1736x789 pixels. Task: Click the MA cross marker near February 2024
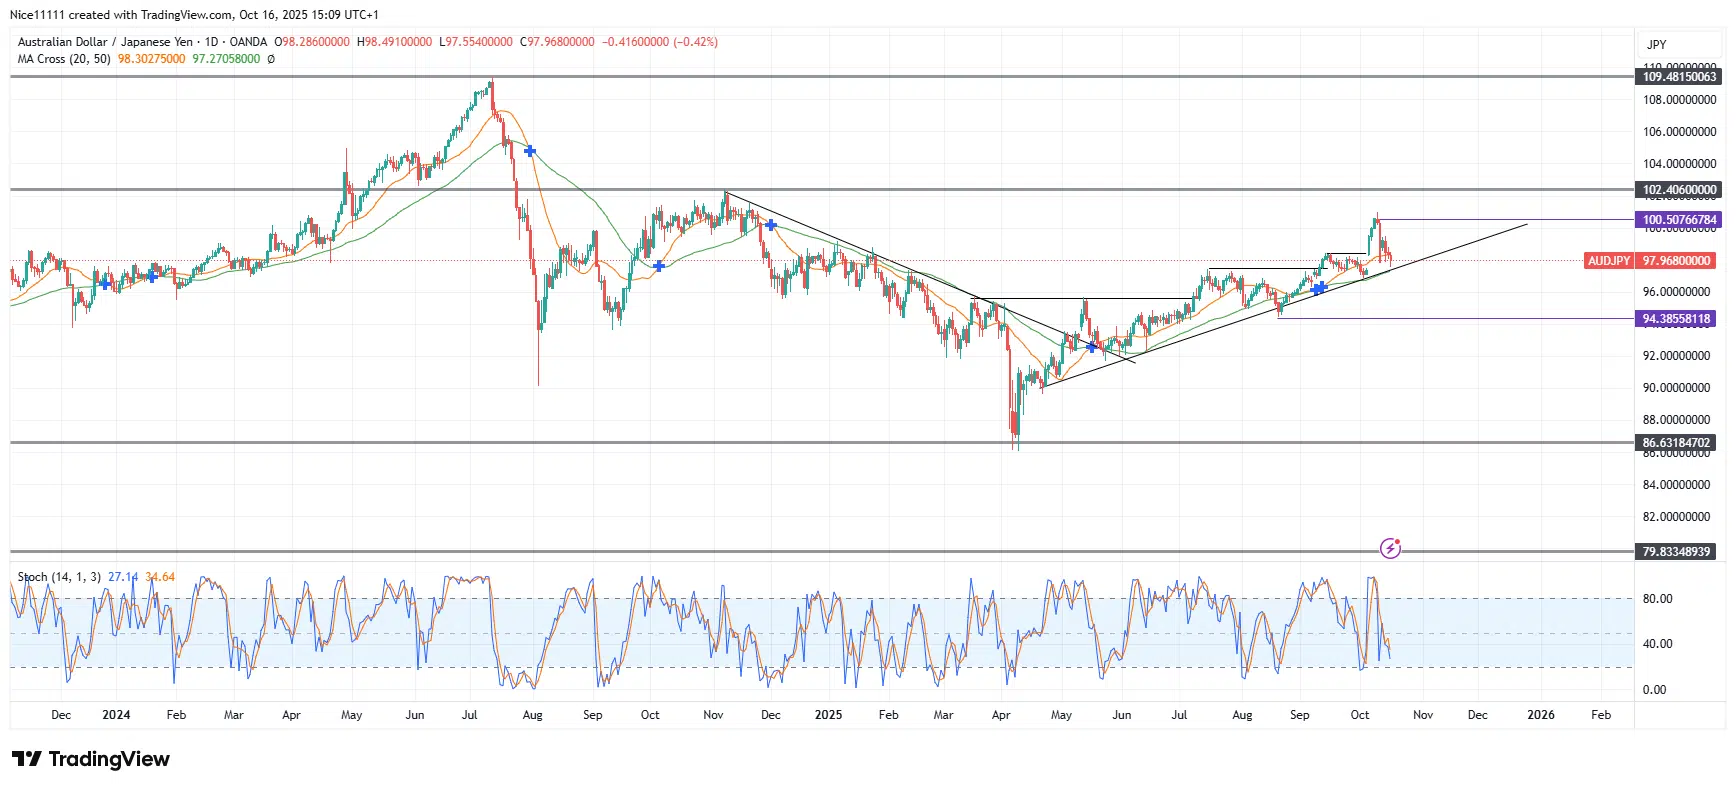click(x=152, y=276)
